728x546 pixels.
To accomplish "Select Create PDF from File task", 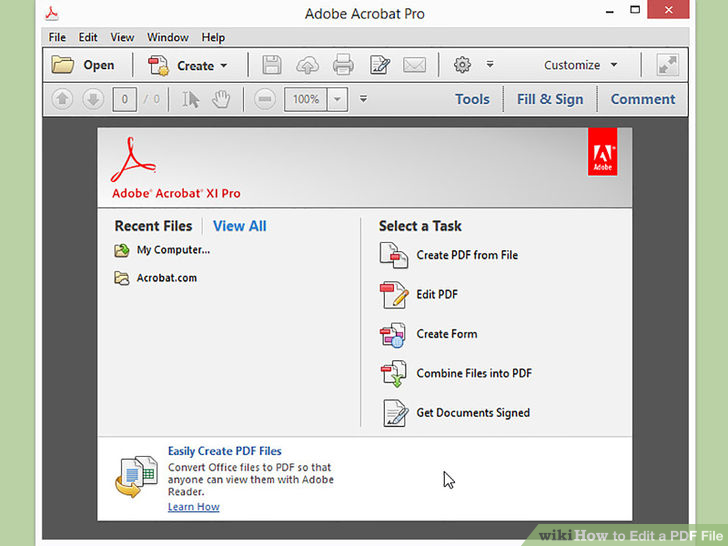I will coord(467,255).
